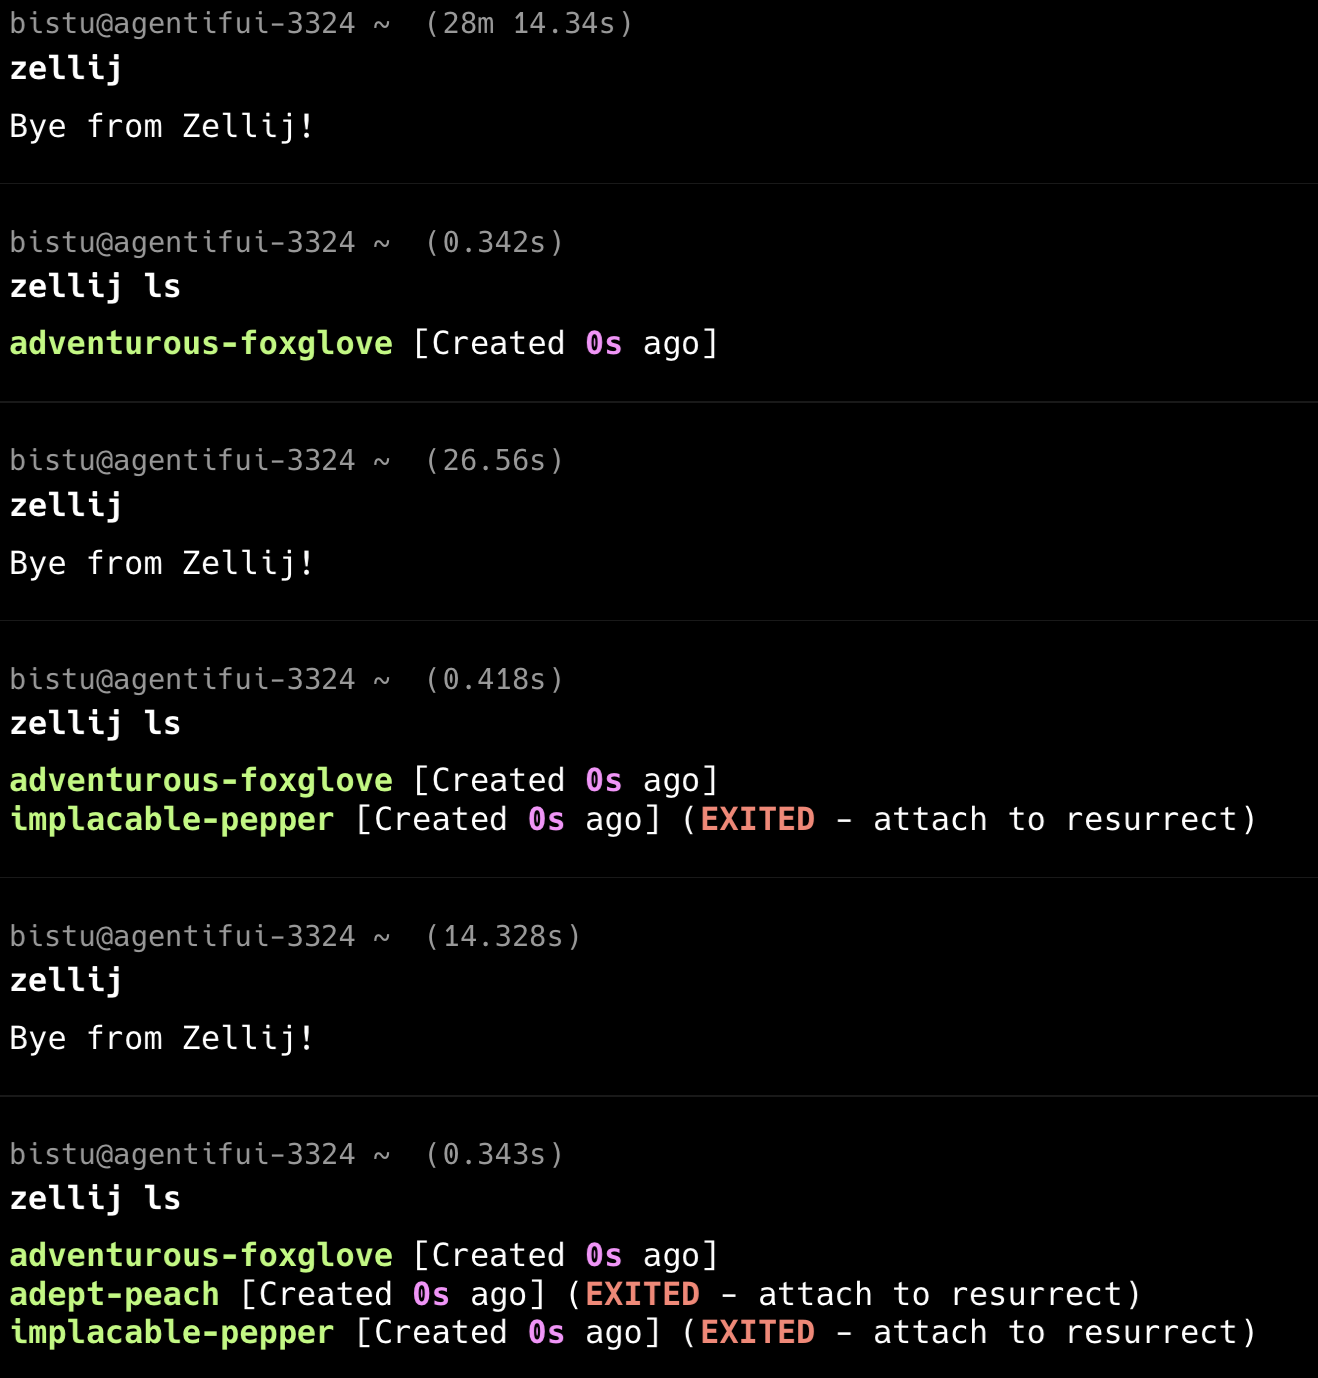Select the "zellij" command in the 28m 14.34s block
1318x1378 pixels.
[x=66, y=68]
